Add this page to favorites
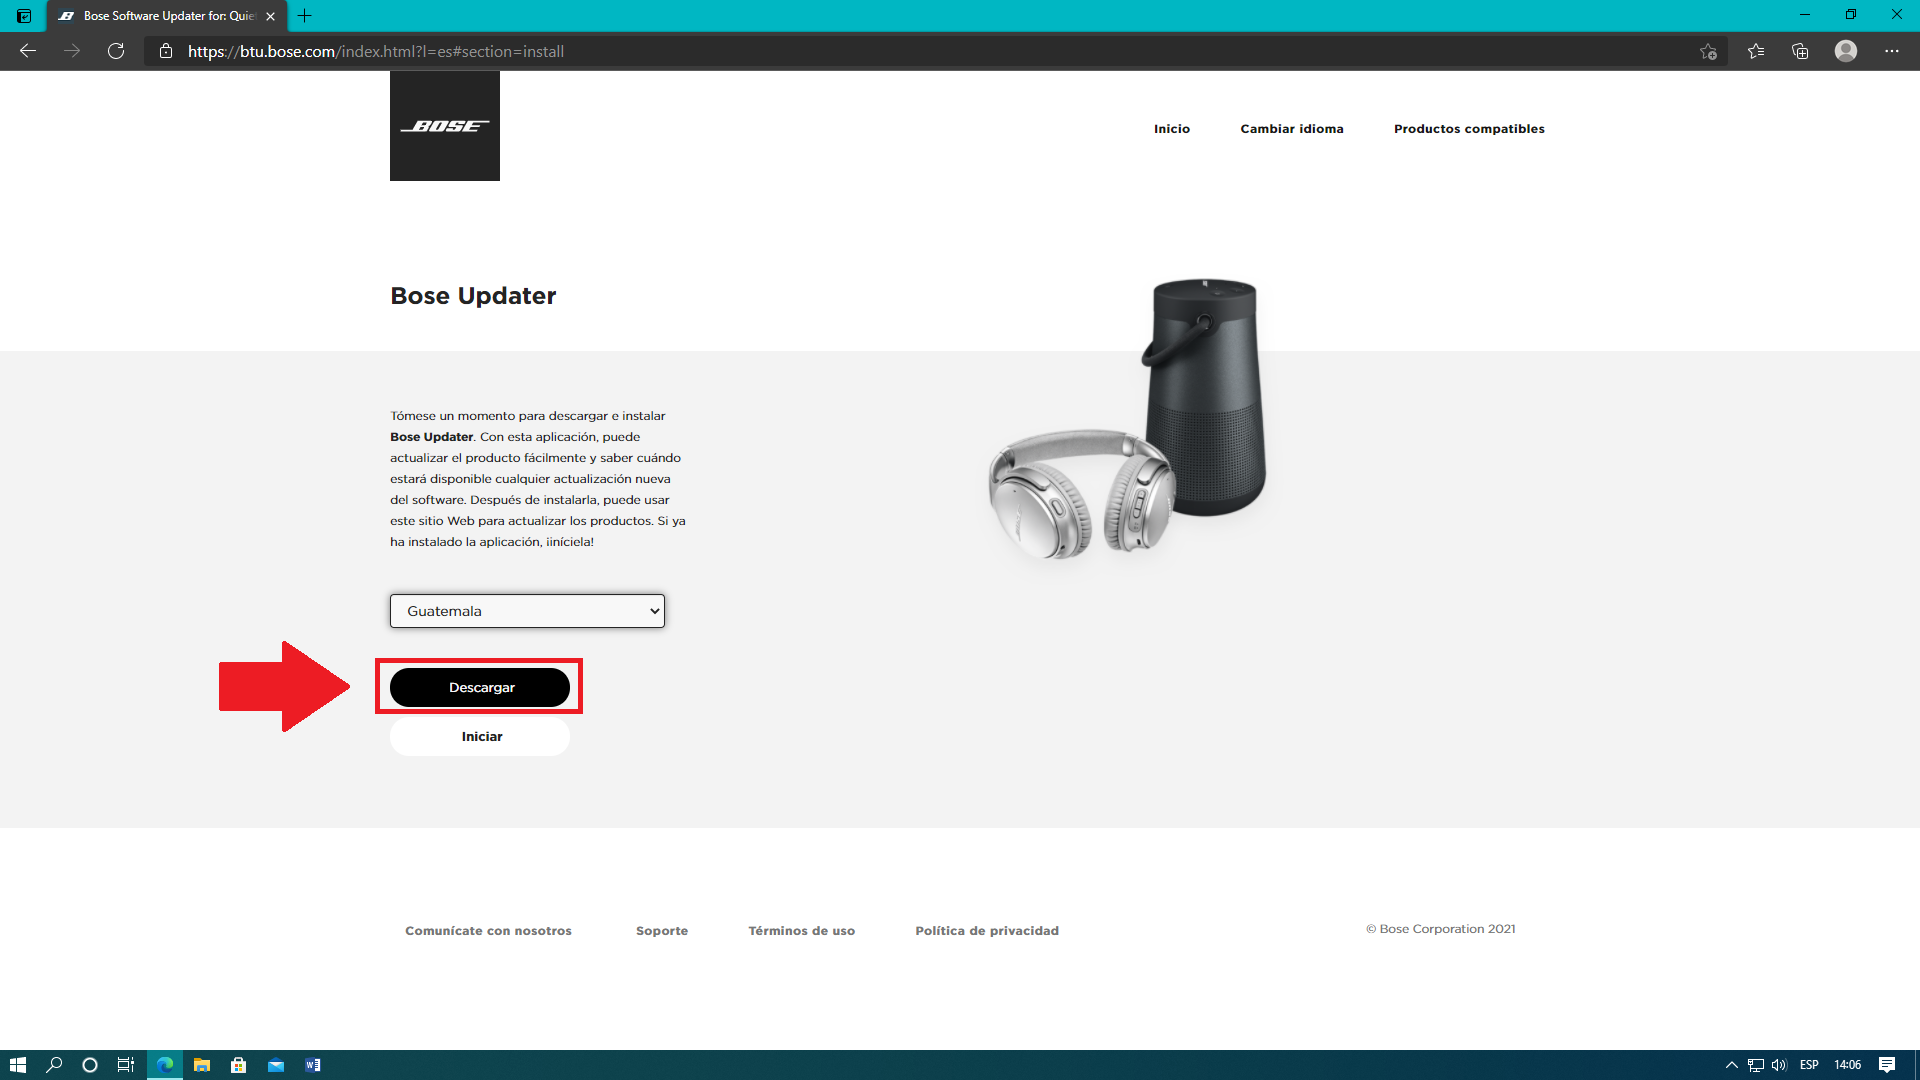The height and width of the screenshot is (1080, 1920). (1708, 51)
